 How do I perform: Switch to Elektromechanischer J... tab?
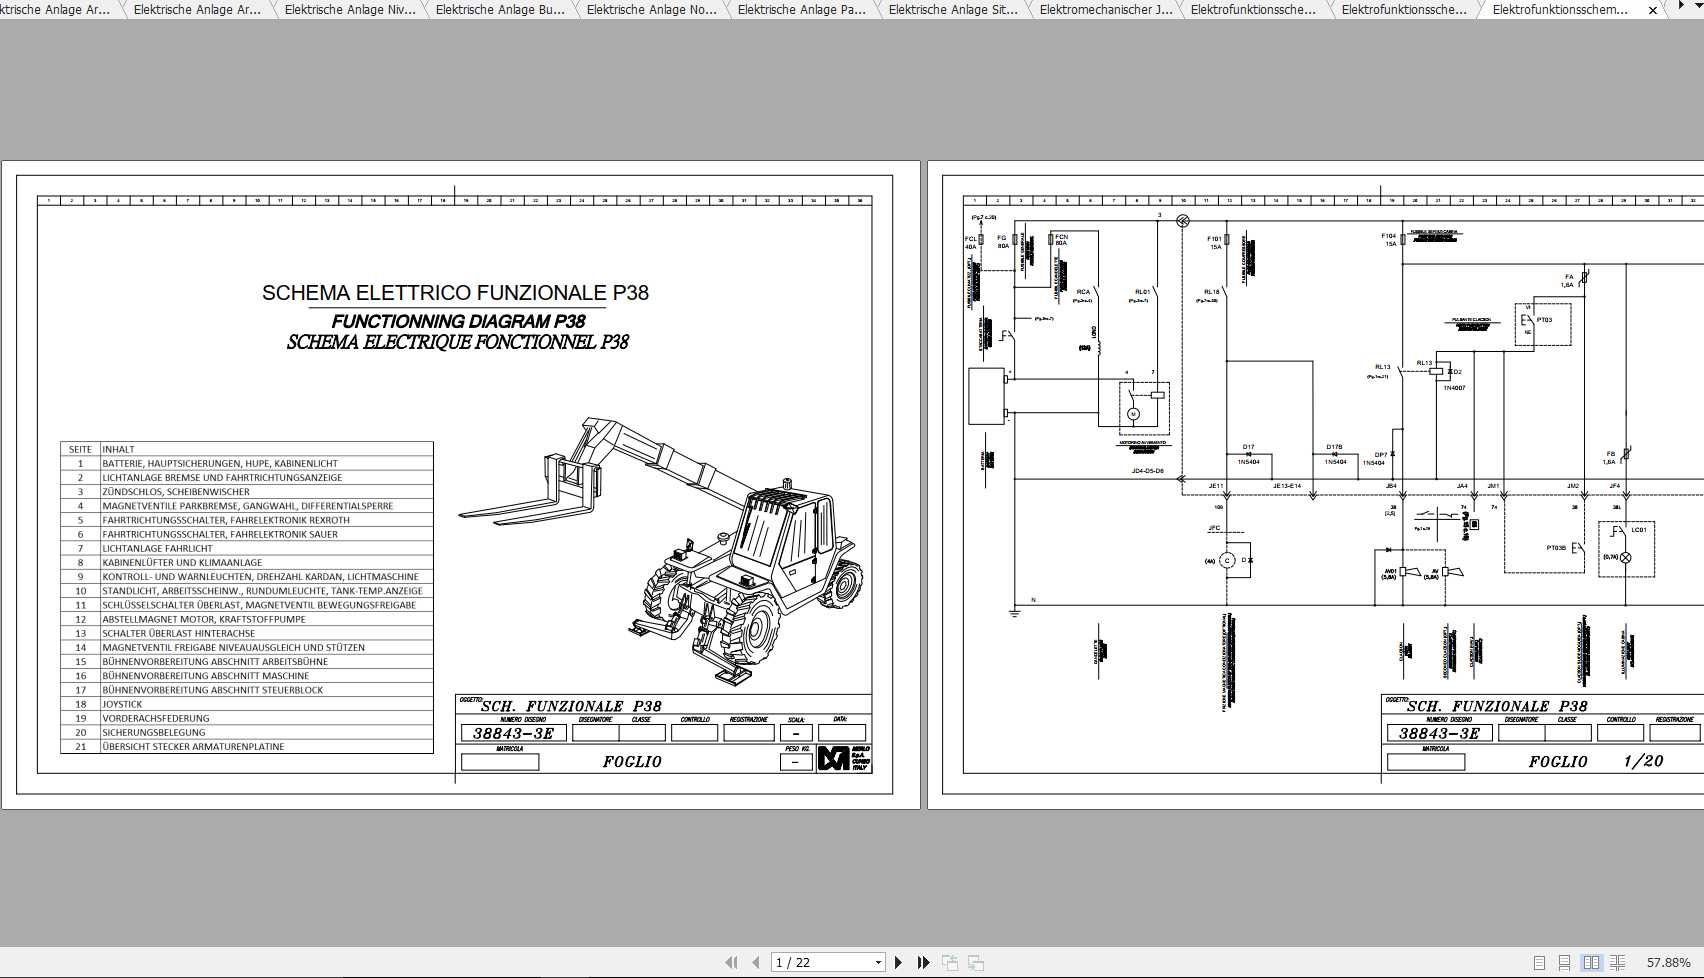pyautogui.click(x=1106, y=9)
